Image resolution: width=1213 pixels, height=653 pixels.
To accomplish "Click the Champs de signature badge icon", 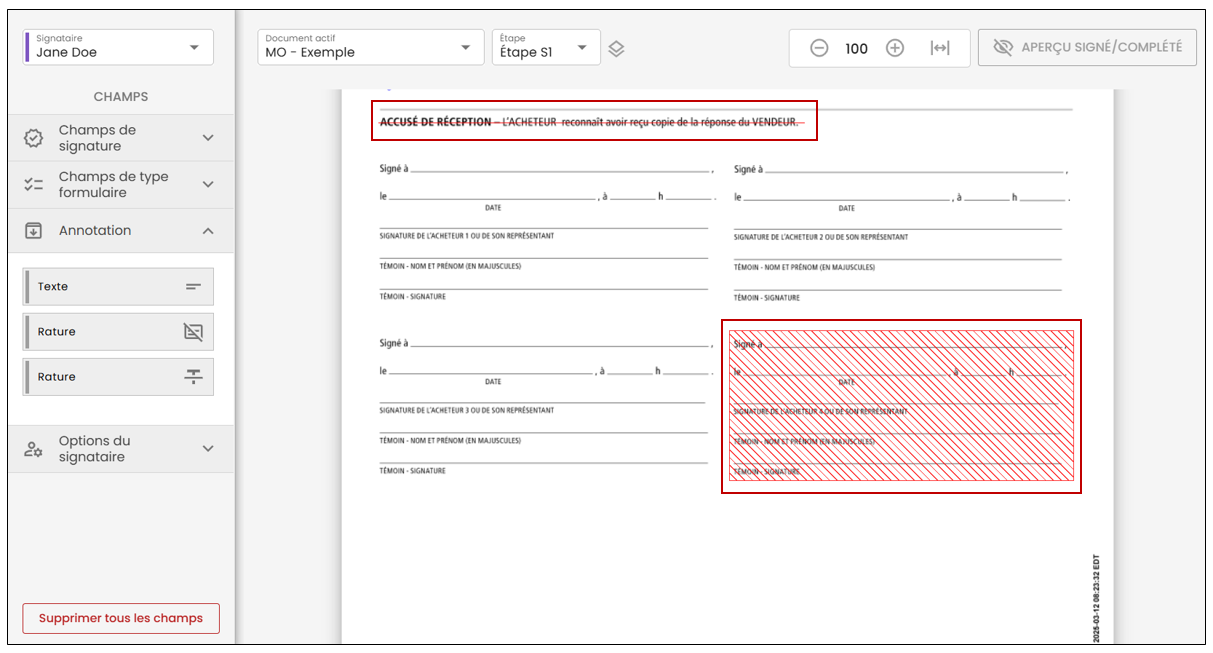I will (x=33, y=138).
